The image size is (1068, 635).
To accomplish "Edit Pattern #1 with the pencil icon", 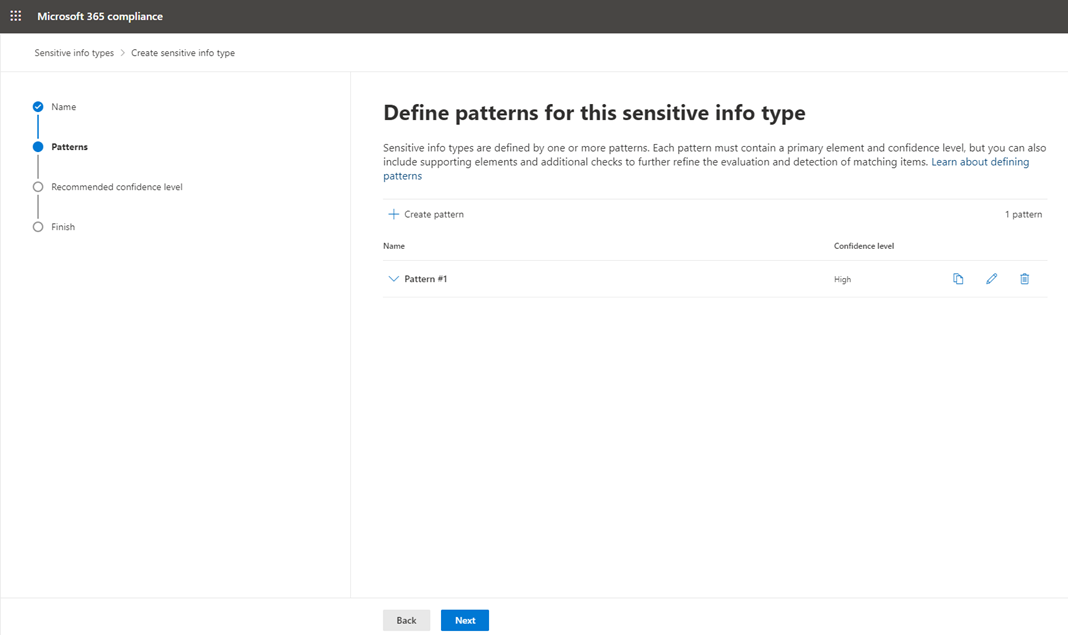I will pyautogui.click(x=992, y=279).
